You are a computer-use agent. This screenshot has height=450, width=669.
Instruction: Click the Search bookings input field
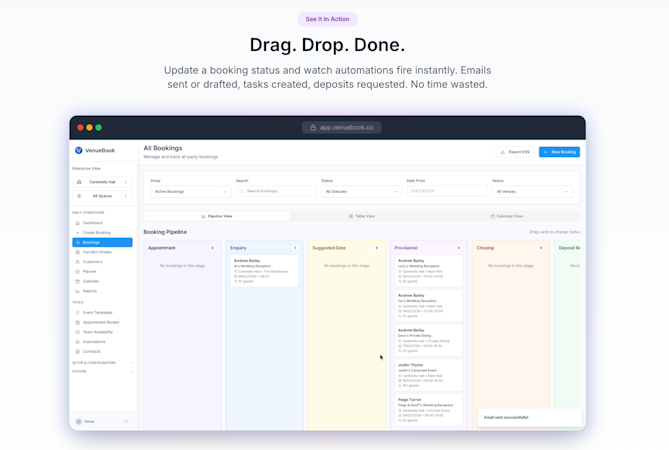coord(276,191)
